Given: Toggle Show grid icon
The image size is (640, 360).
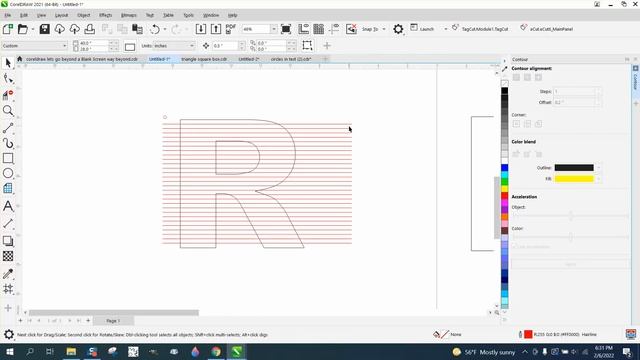Looking at the screenshot, I should coord(318,29).
